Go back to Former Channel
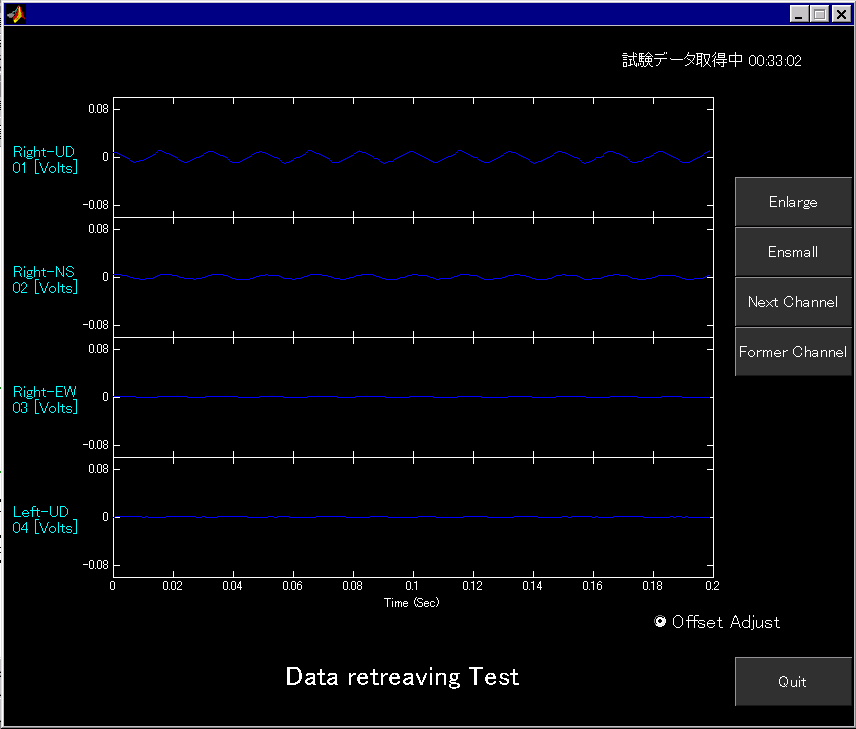Image resolution: width=856 pixels, height=729 pixels. [x=793, y=352]
